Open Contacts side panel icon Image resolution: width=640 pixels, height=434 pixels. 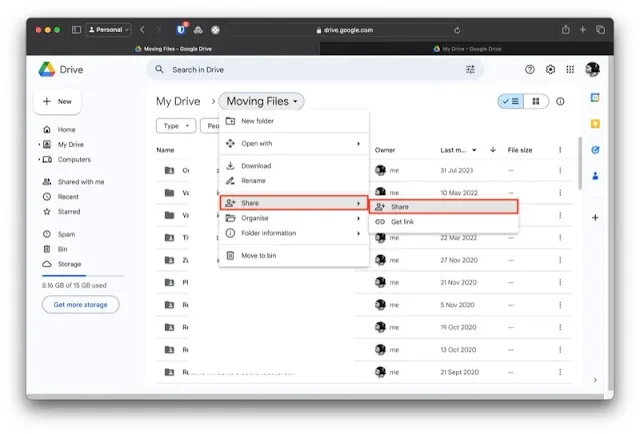tap(595, 176)
